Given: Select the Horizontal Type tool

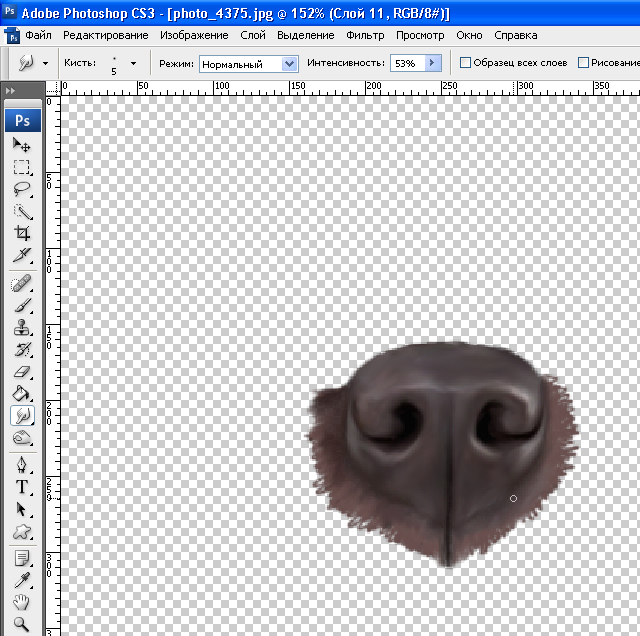Looking at the screenshot, I should click(x=21, y=487).
